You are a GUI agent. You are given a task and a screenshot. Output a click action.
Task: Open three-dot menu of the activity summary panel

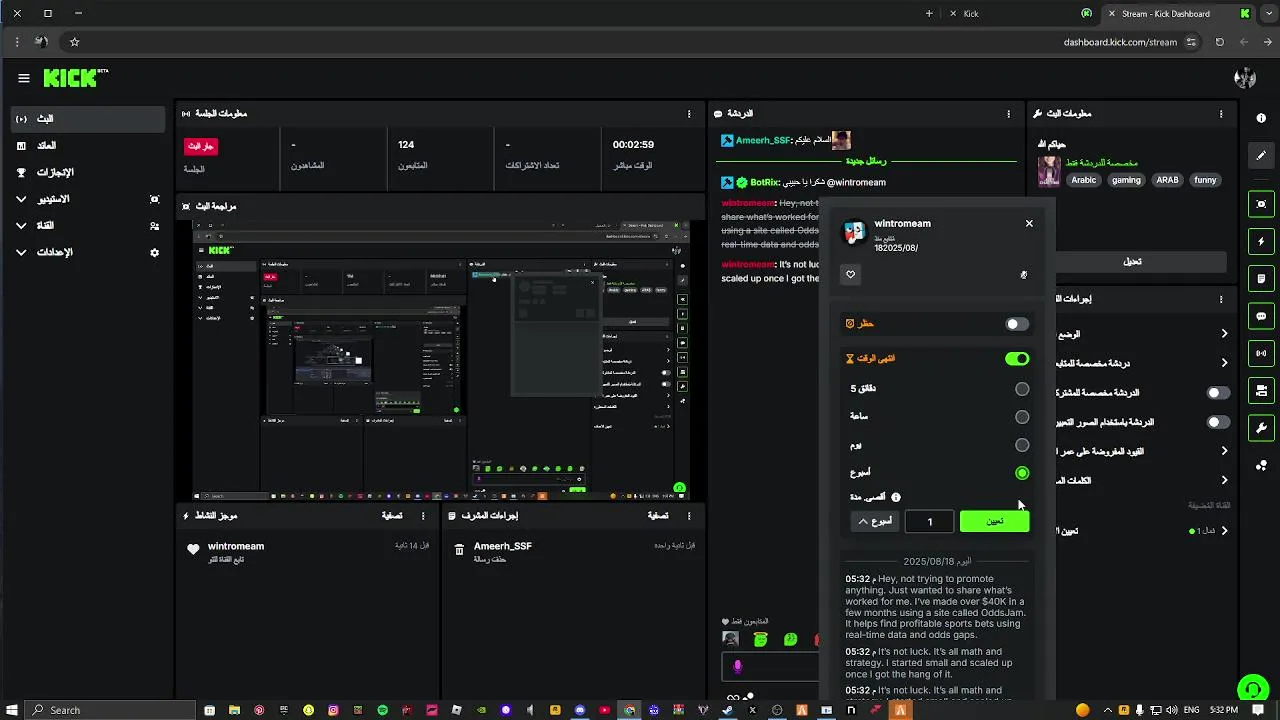423,516
